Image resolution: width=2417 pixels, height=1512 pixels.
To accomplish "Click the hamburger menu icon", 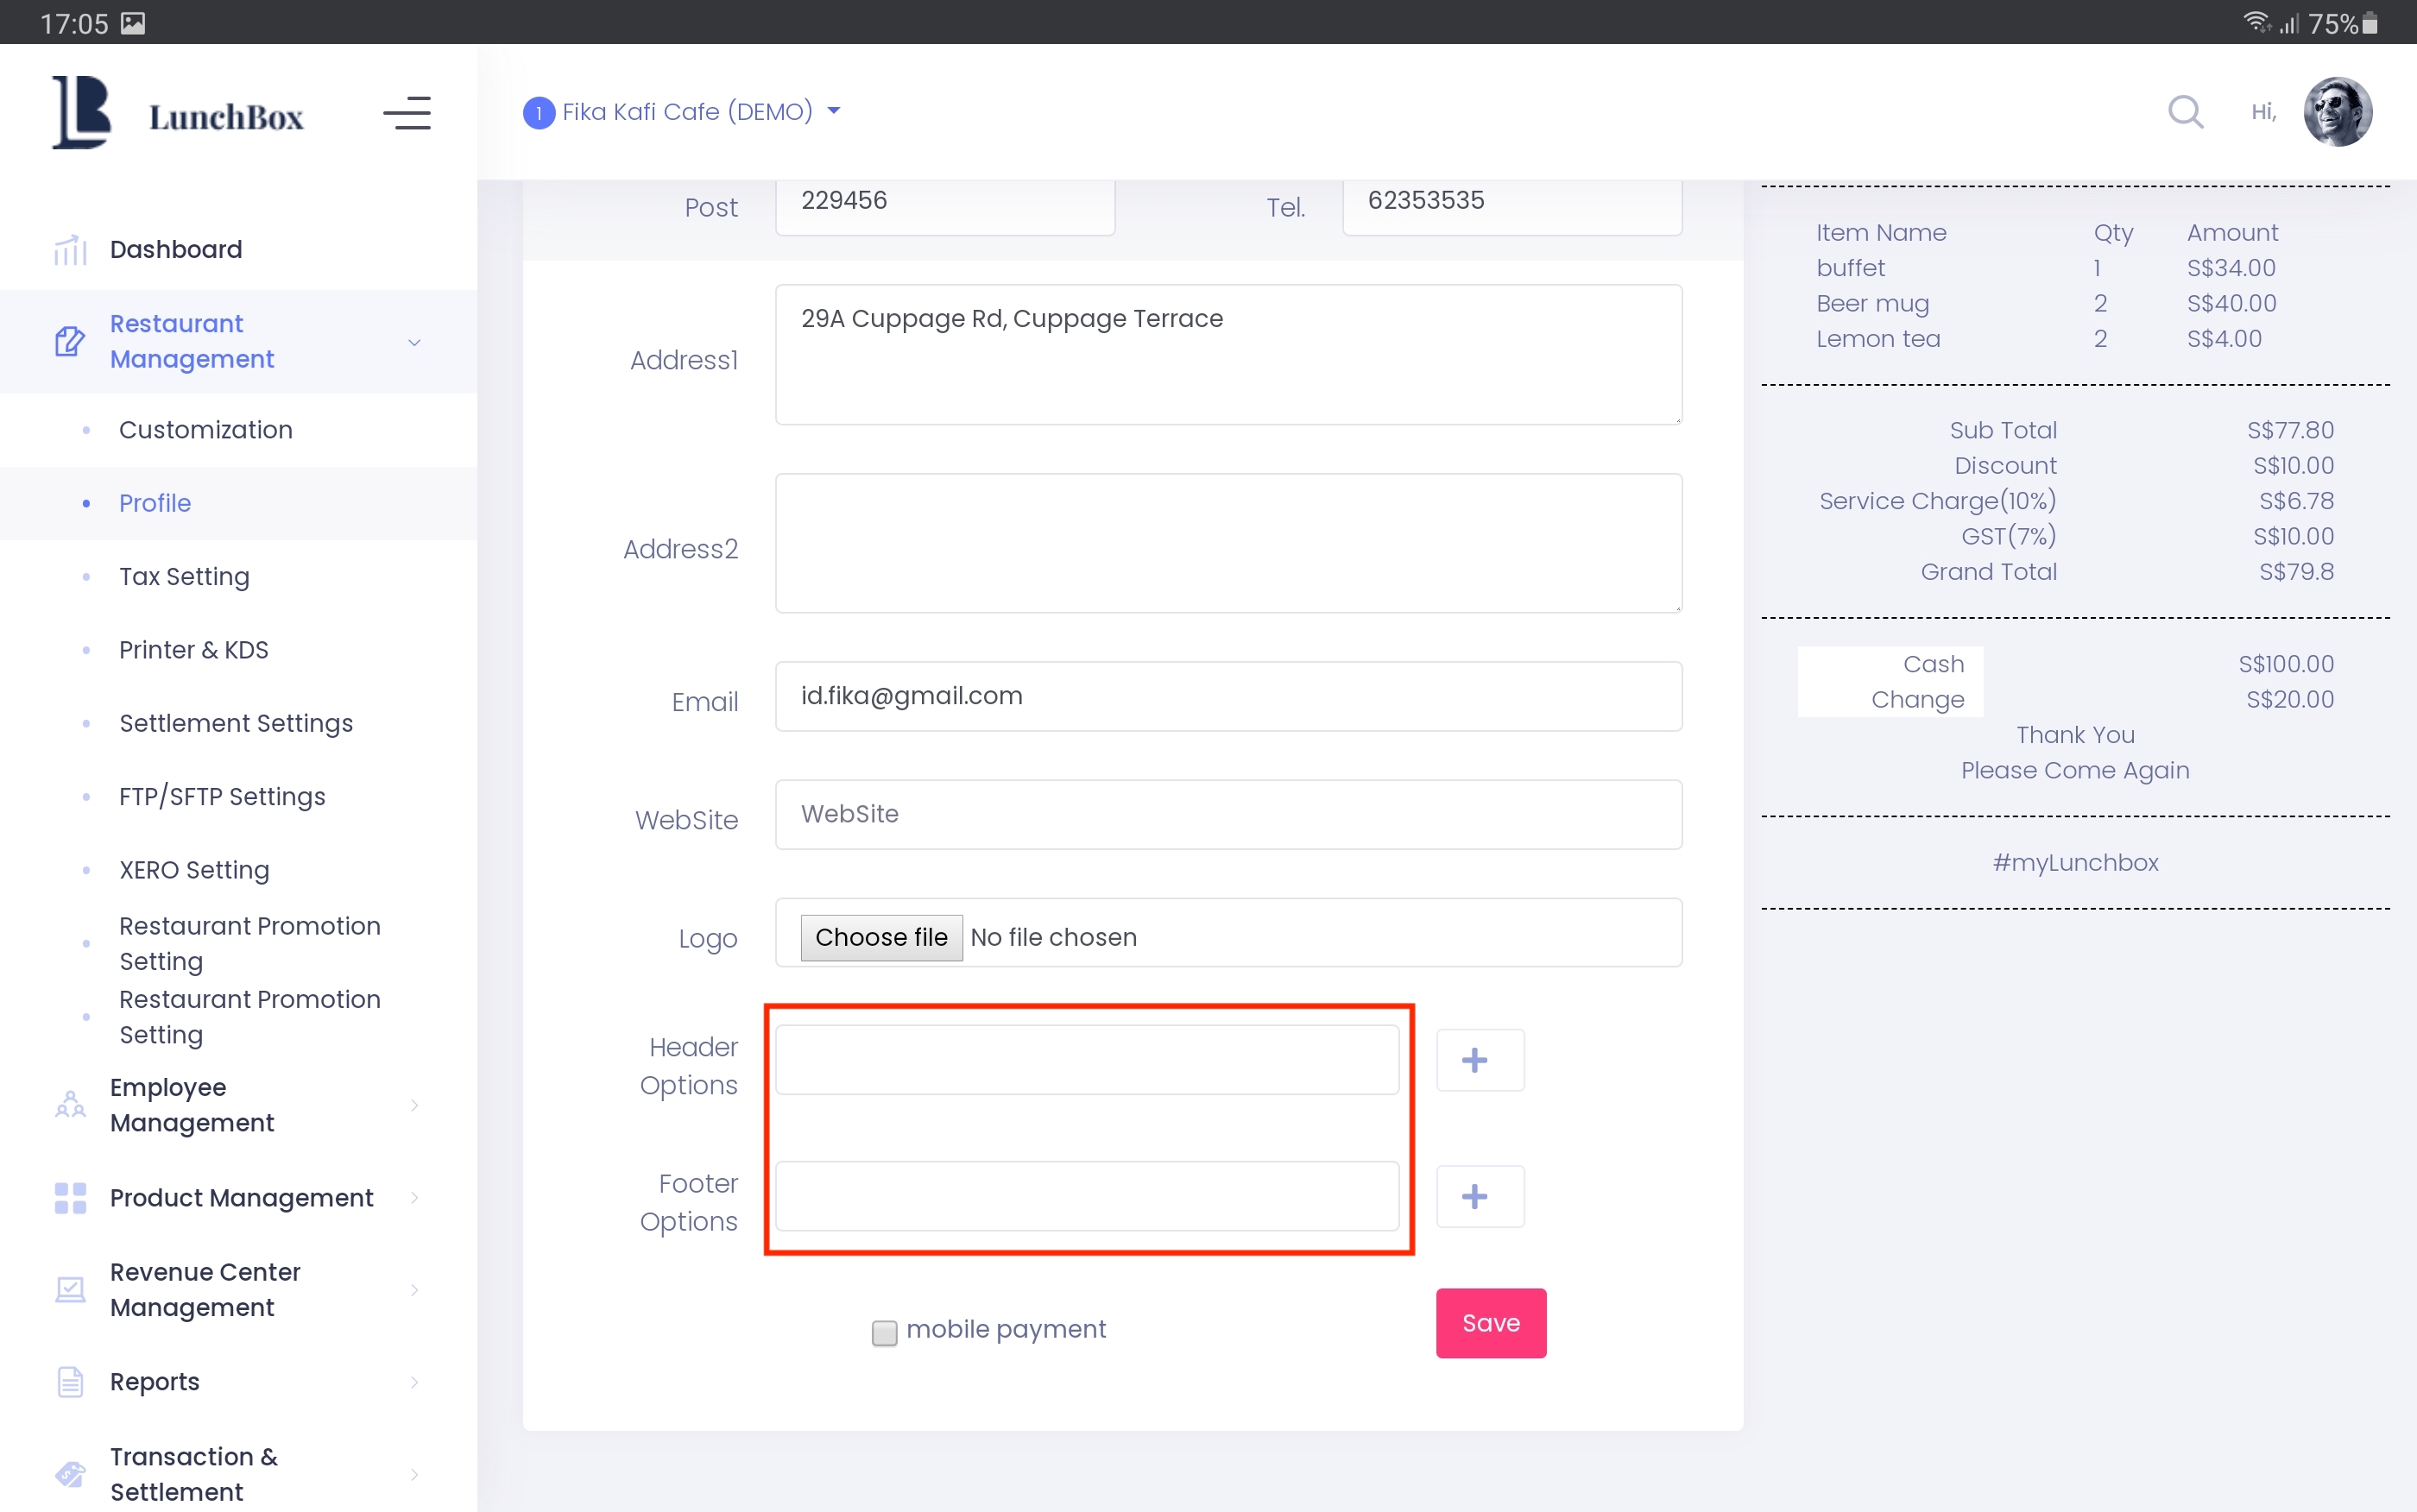I will point(407,114).
